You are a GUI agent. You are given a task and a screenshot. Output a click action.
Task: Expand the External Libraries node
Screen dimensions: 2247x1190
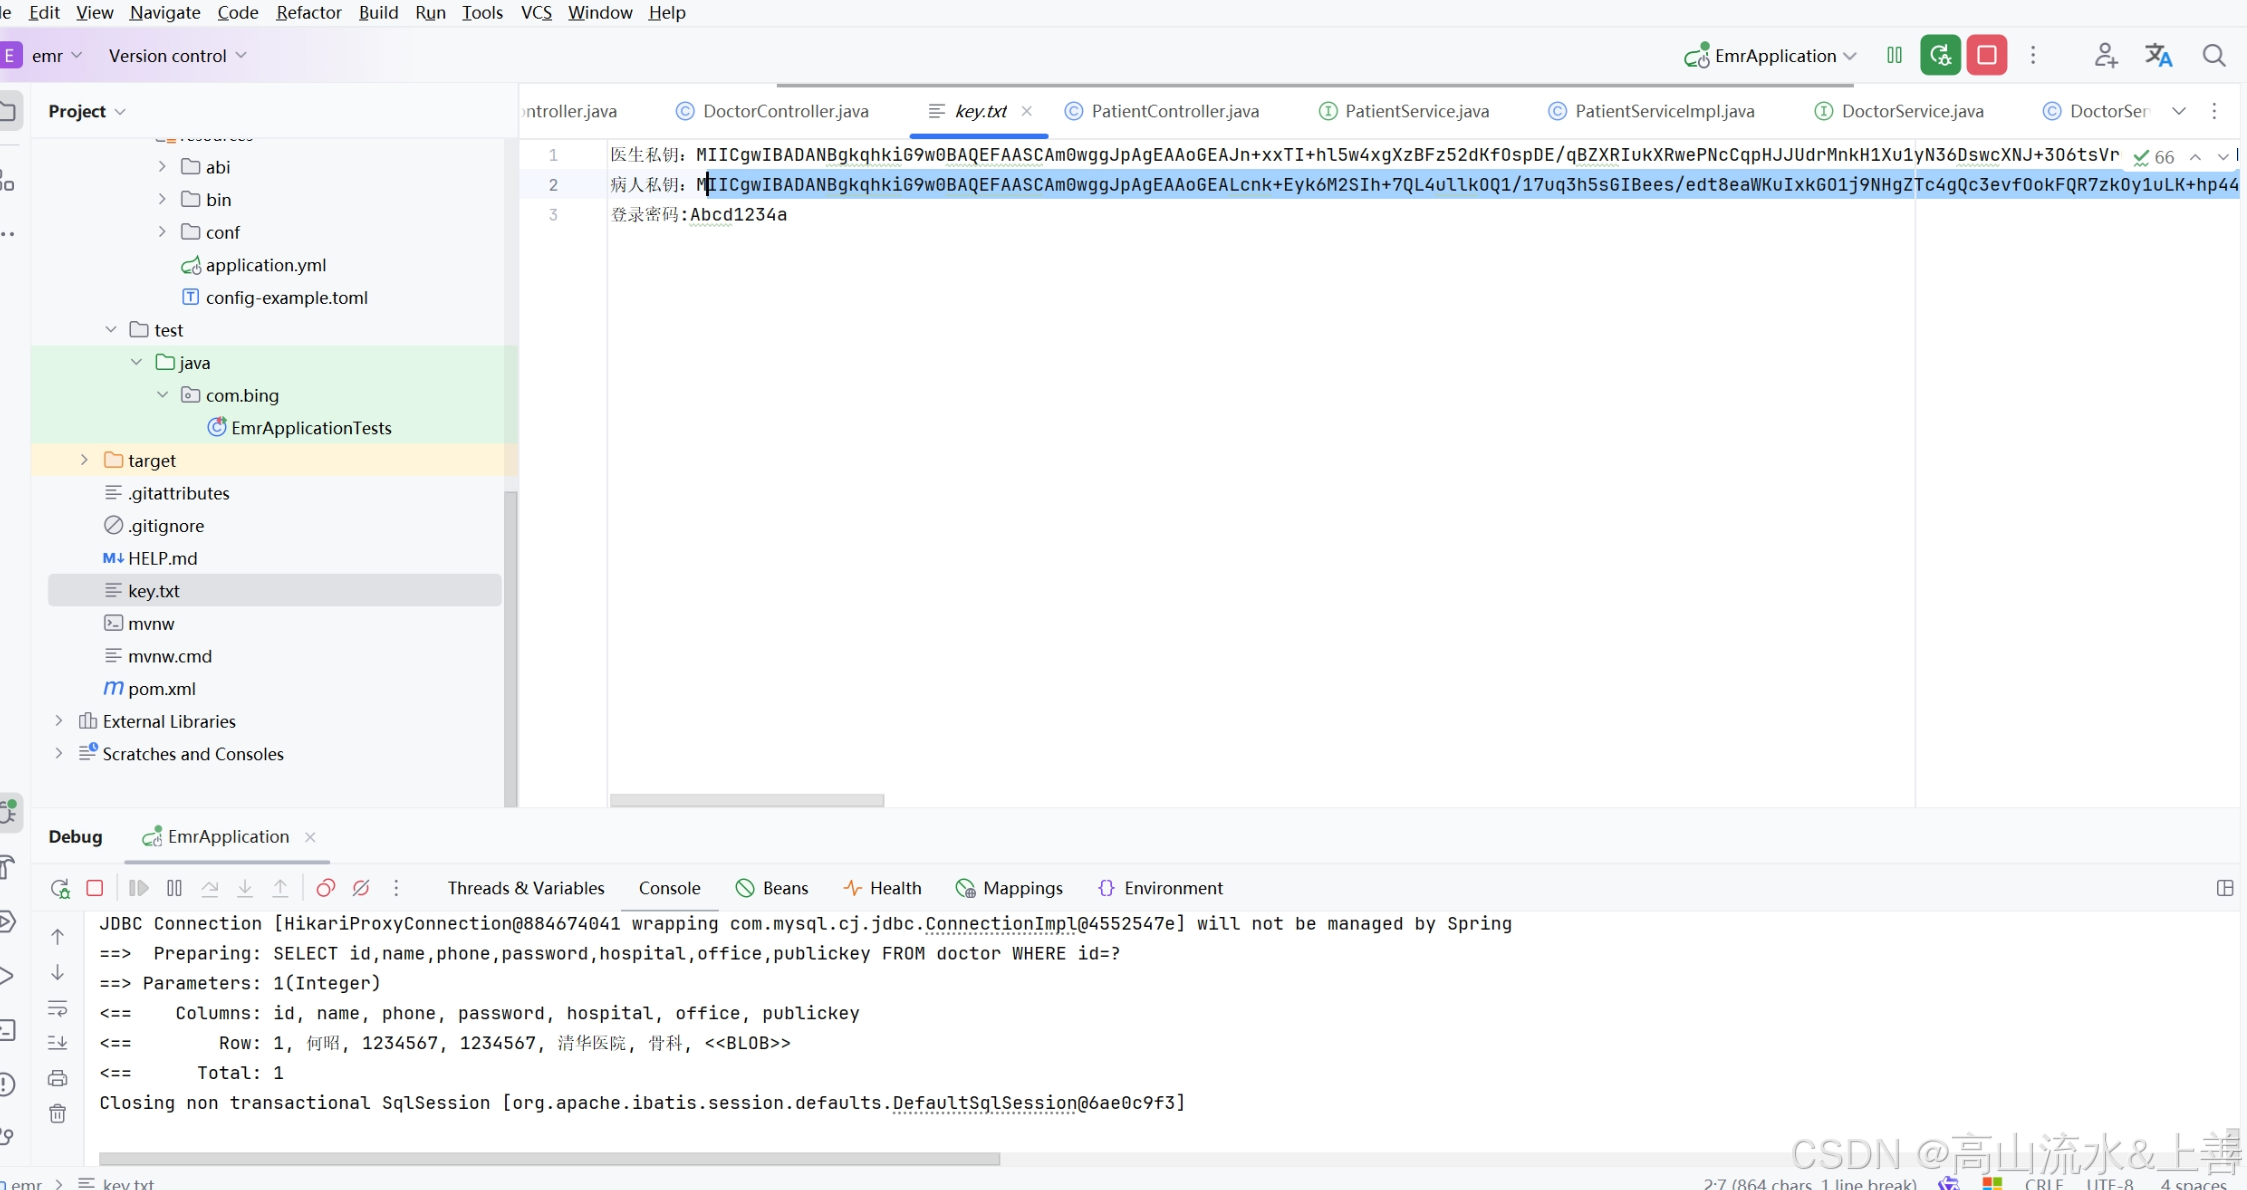pyautogui.click(x=59, y=721)
